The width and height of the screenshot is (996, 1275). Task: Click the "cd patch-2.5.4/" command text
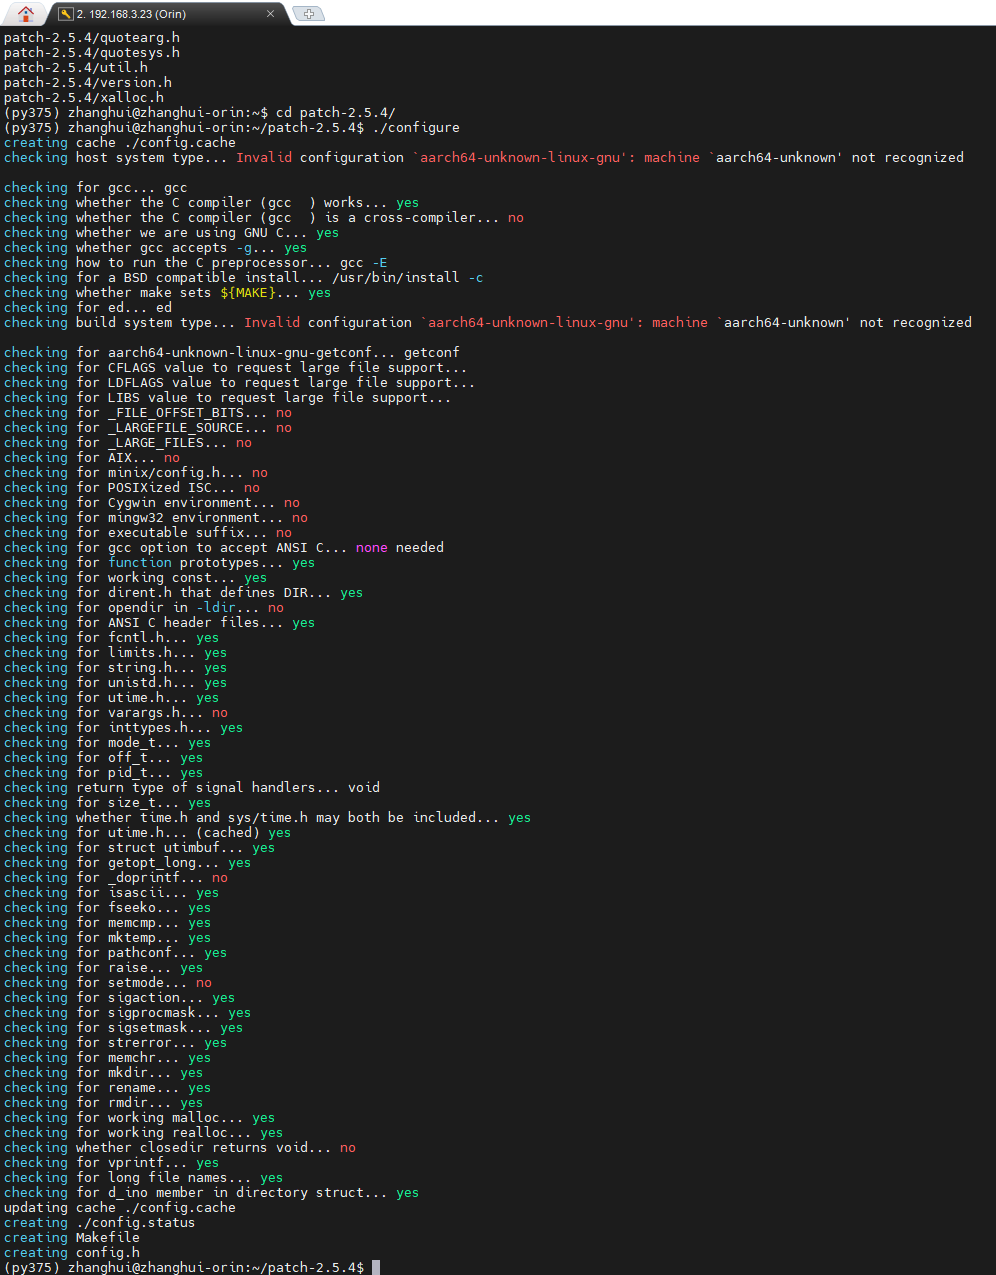pos(335,112)
